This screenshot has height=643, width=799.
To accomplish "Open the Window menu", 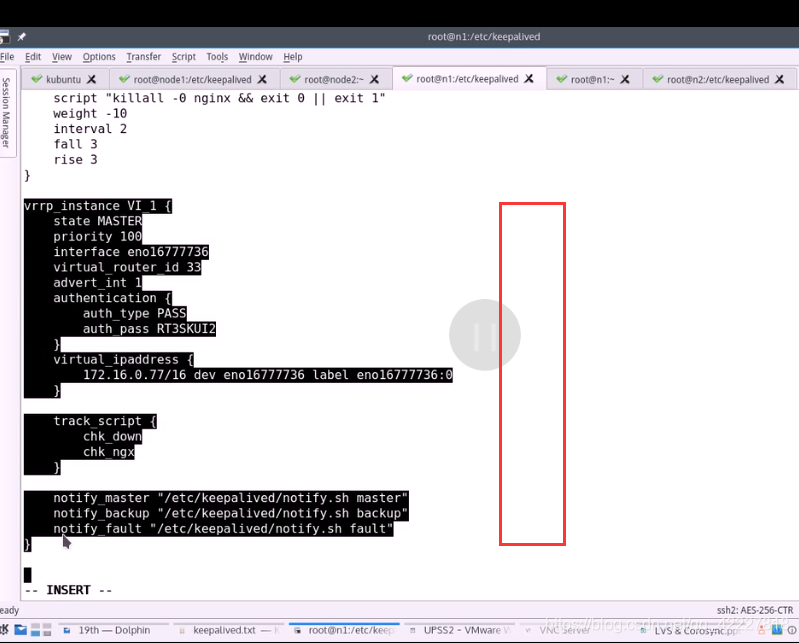I will click(x=255, y=57).
